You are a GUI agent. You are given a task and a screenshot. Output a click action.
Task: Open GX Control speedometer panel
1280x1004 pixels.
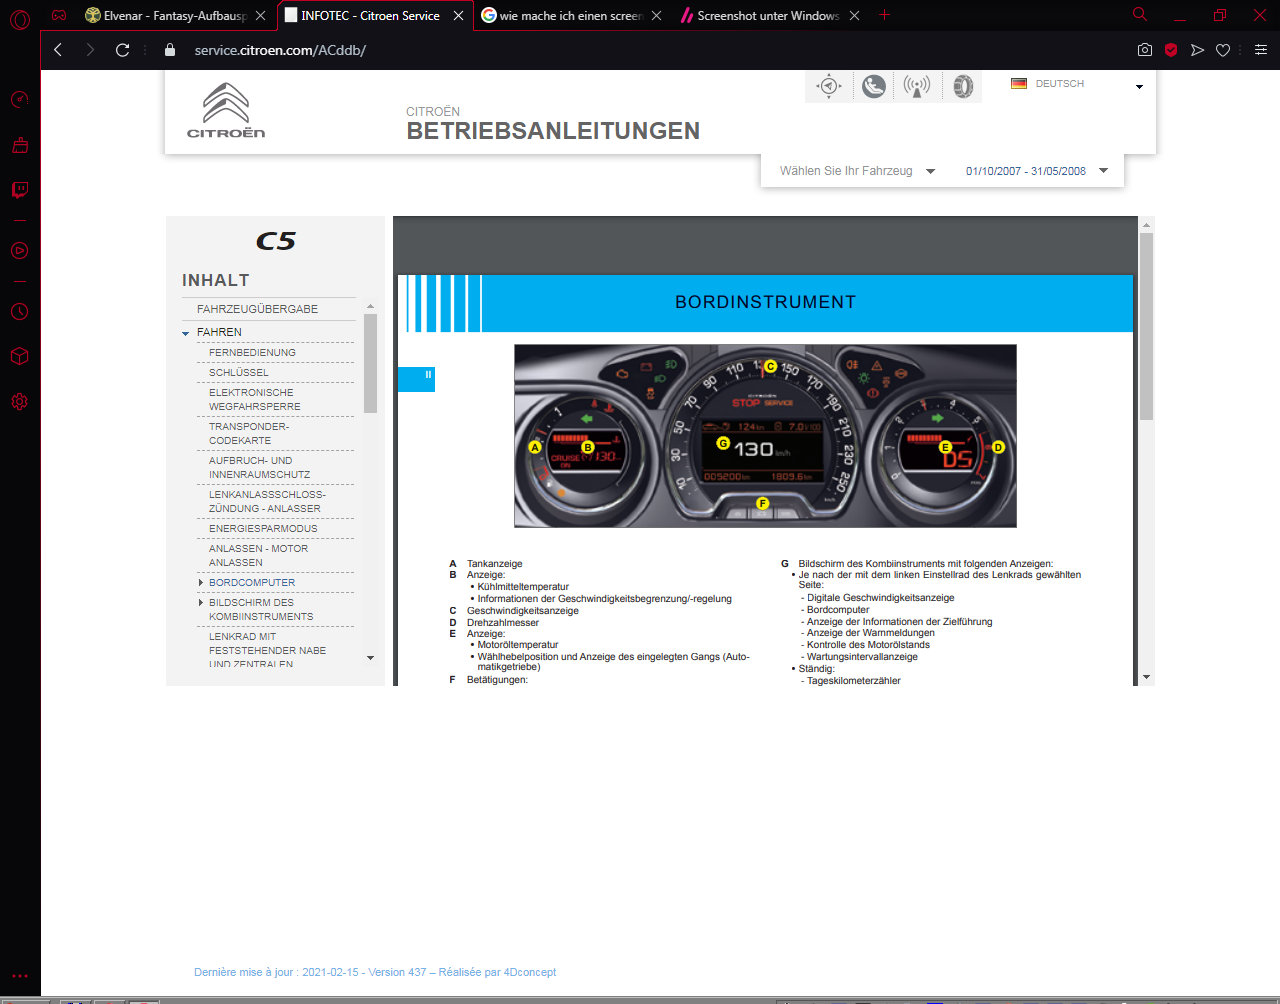(20, 100)
